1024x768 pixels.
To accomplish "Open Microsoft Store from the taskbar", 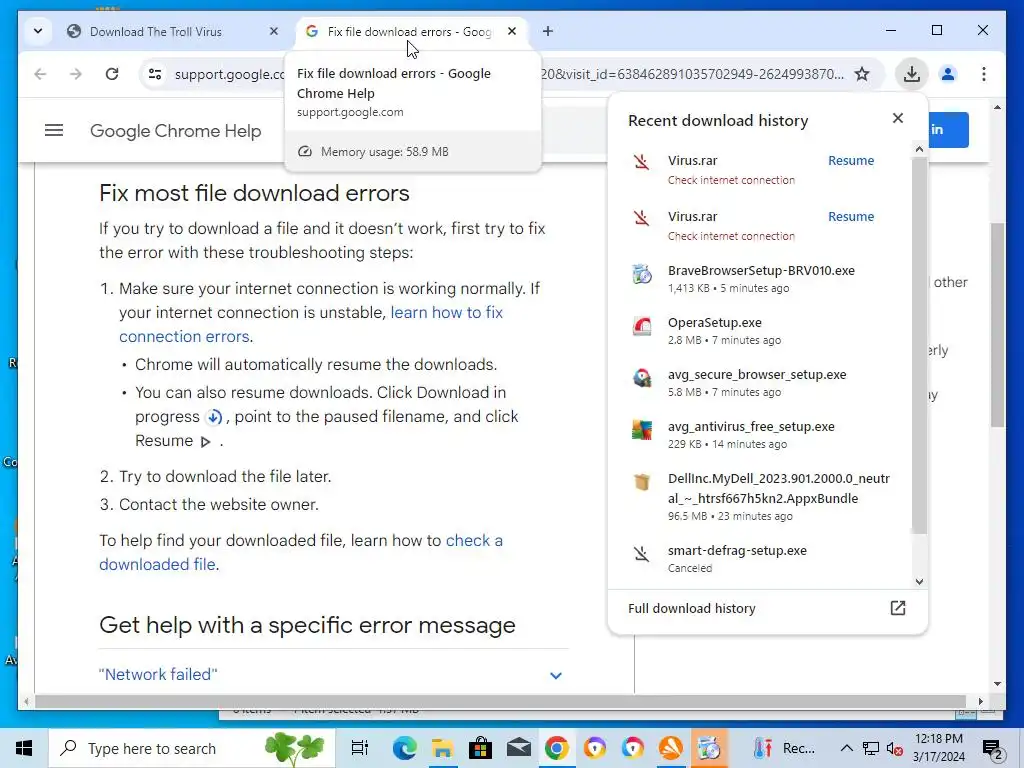I will (480, 748).
